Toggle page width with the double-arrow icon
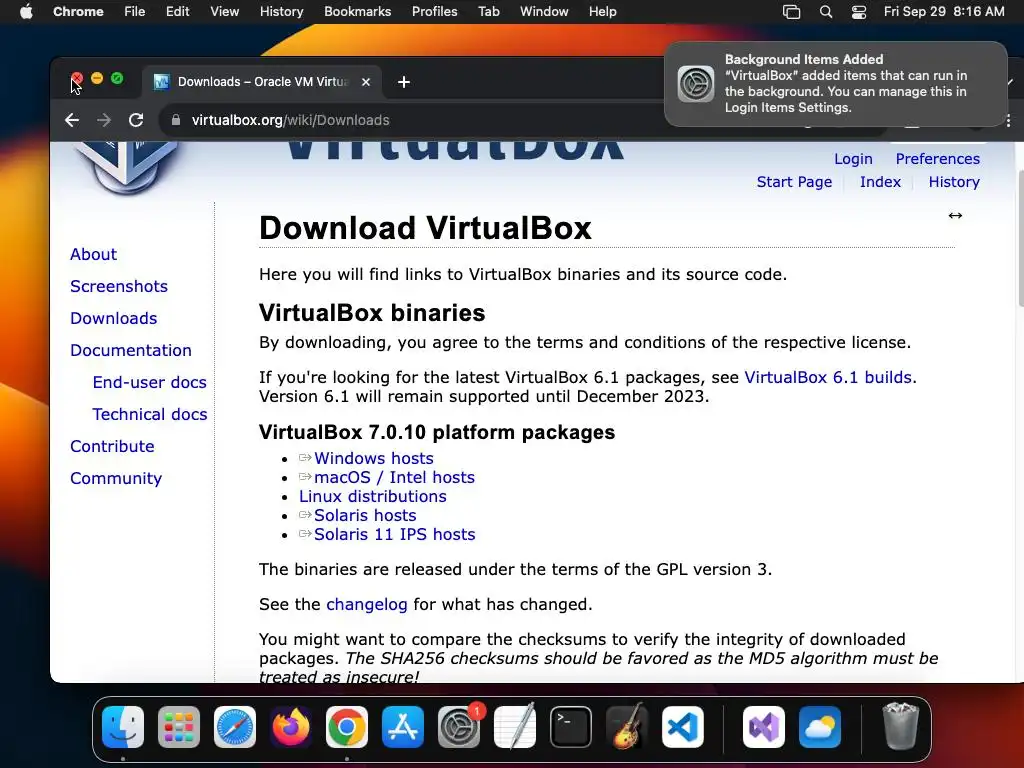 click(955, 216)
